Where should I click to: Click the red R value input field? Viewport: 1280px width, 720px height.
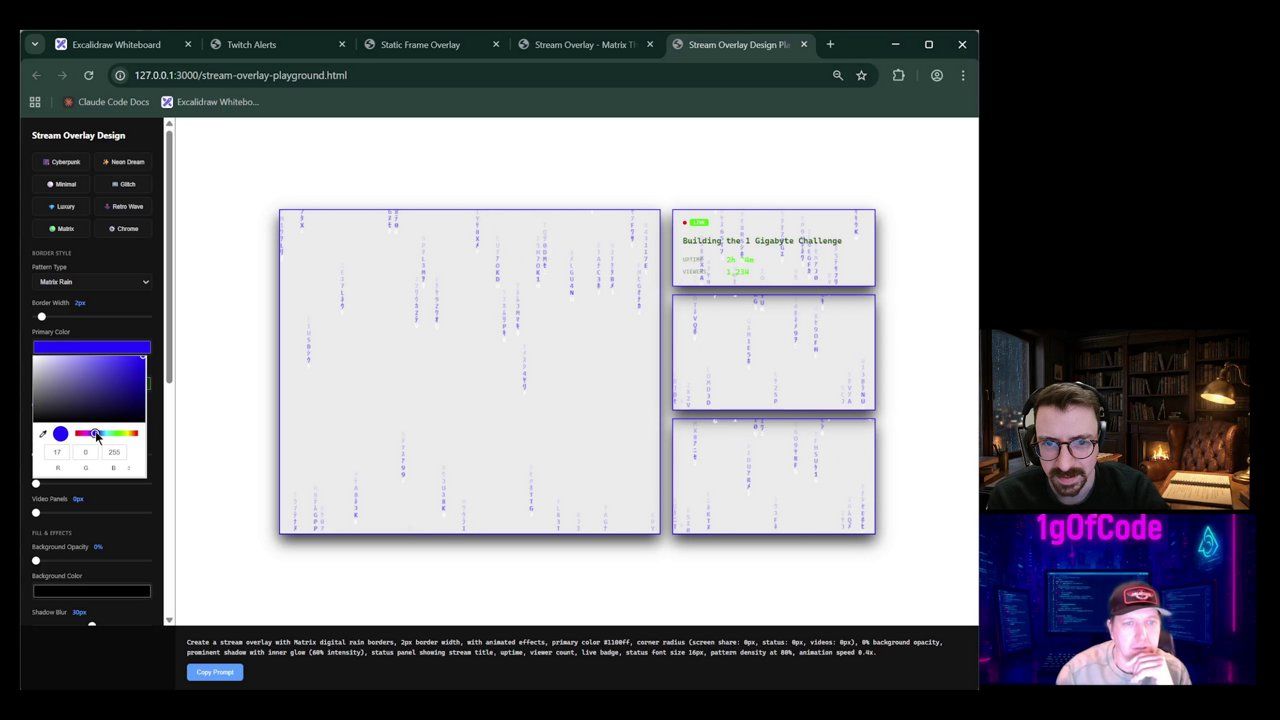click(x=57, y=452)
